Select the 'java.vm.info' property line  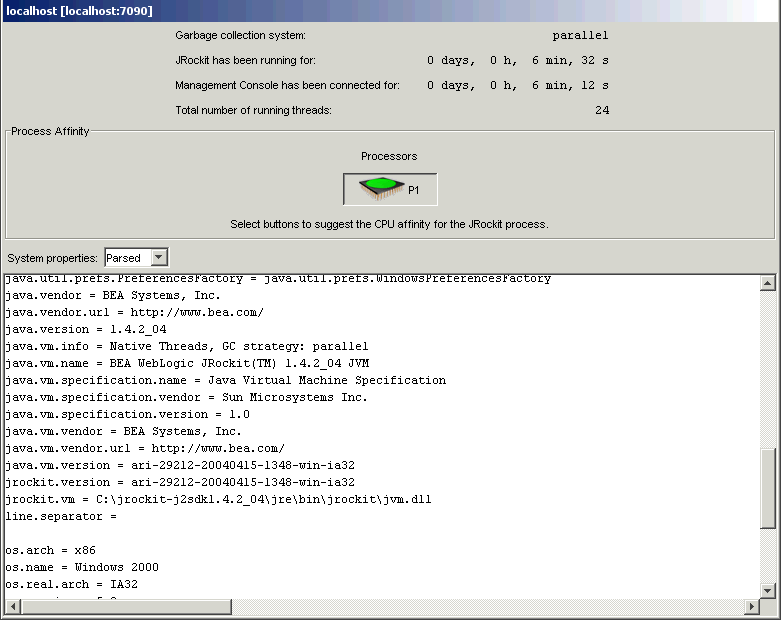pos(187,346)
